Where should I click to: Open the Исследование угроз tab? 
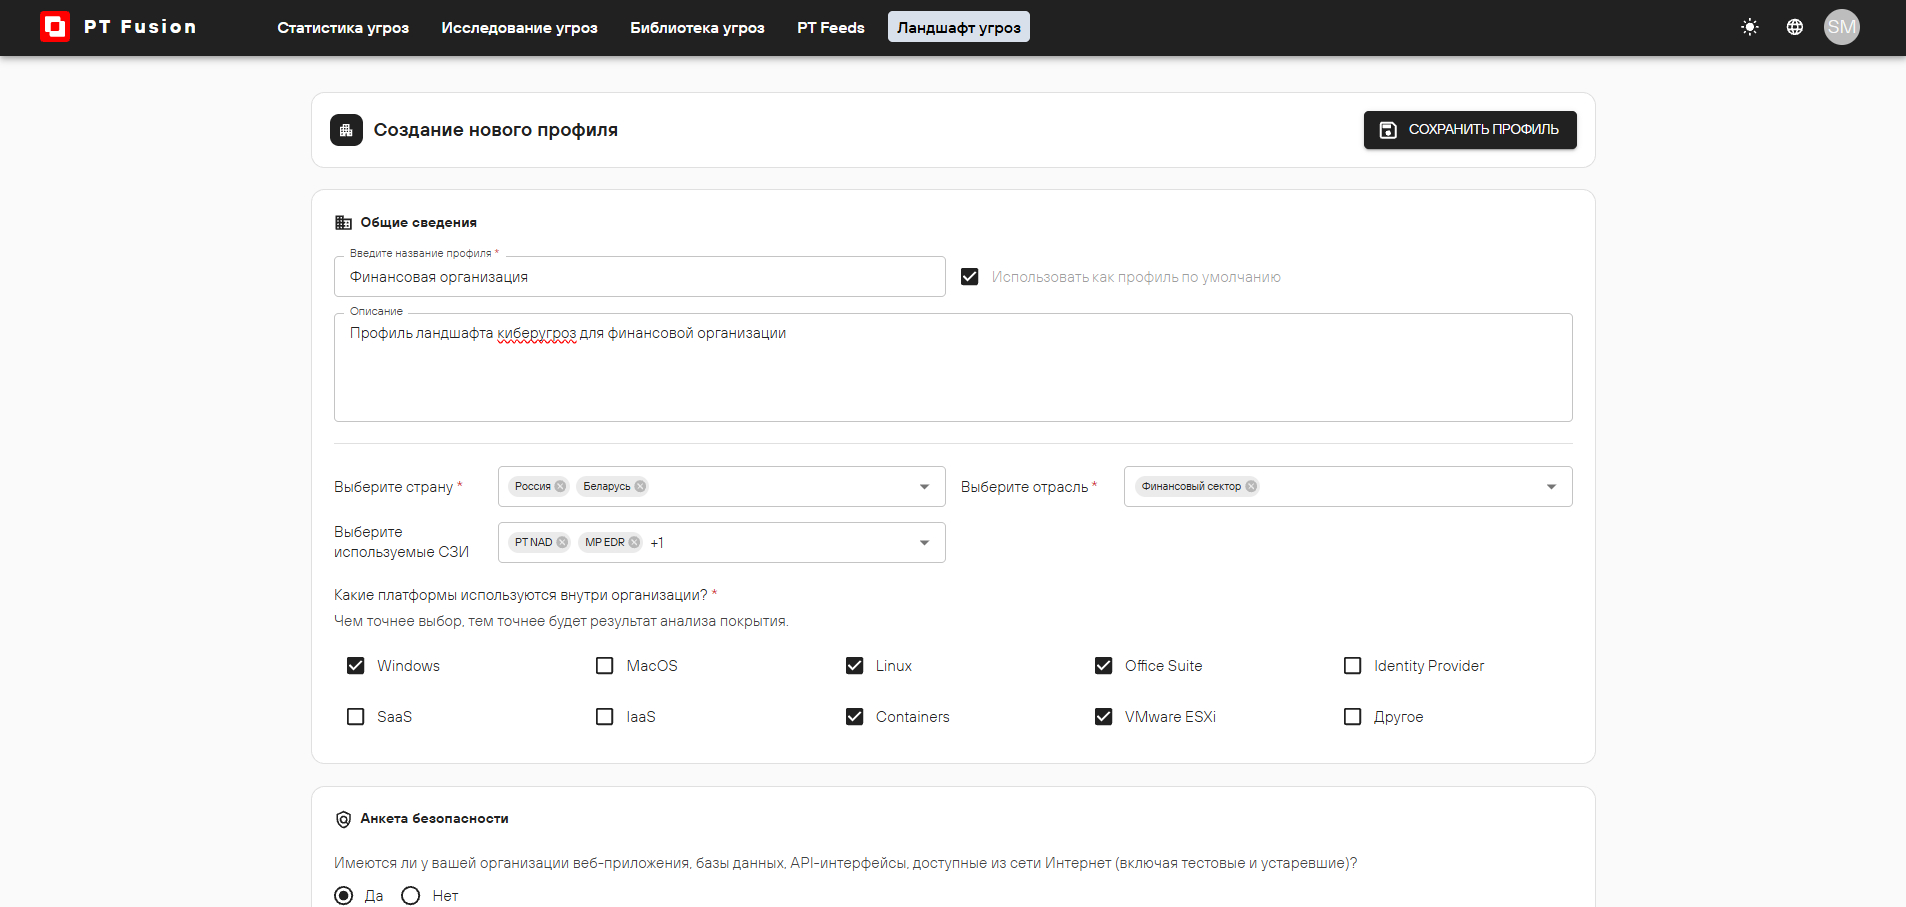pos(519,28)
